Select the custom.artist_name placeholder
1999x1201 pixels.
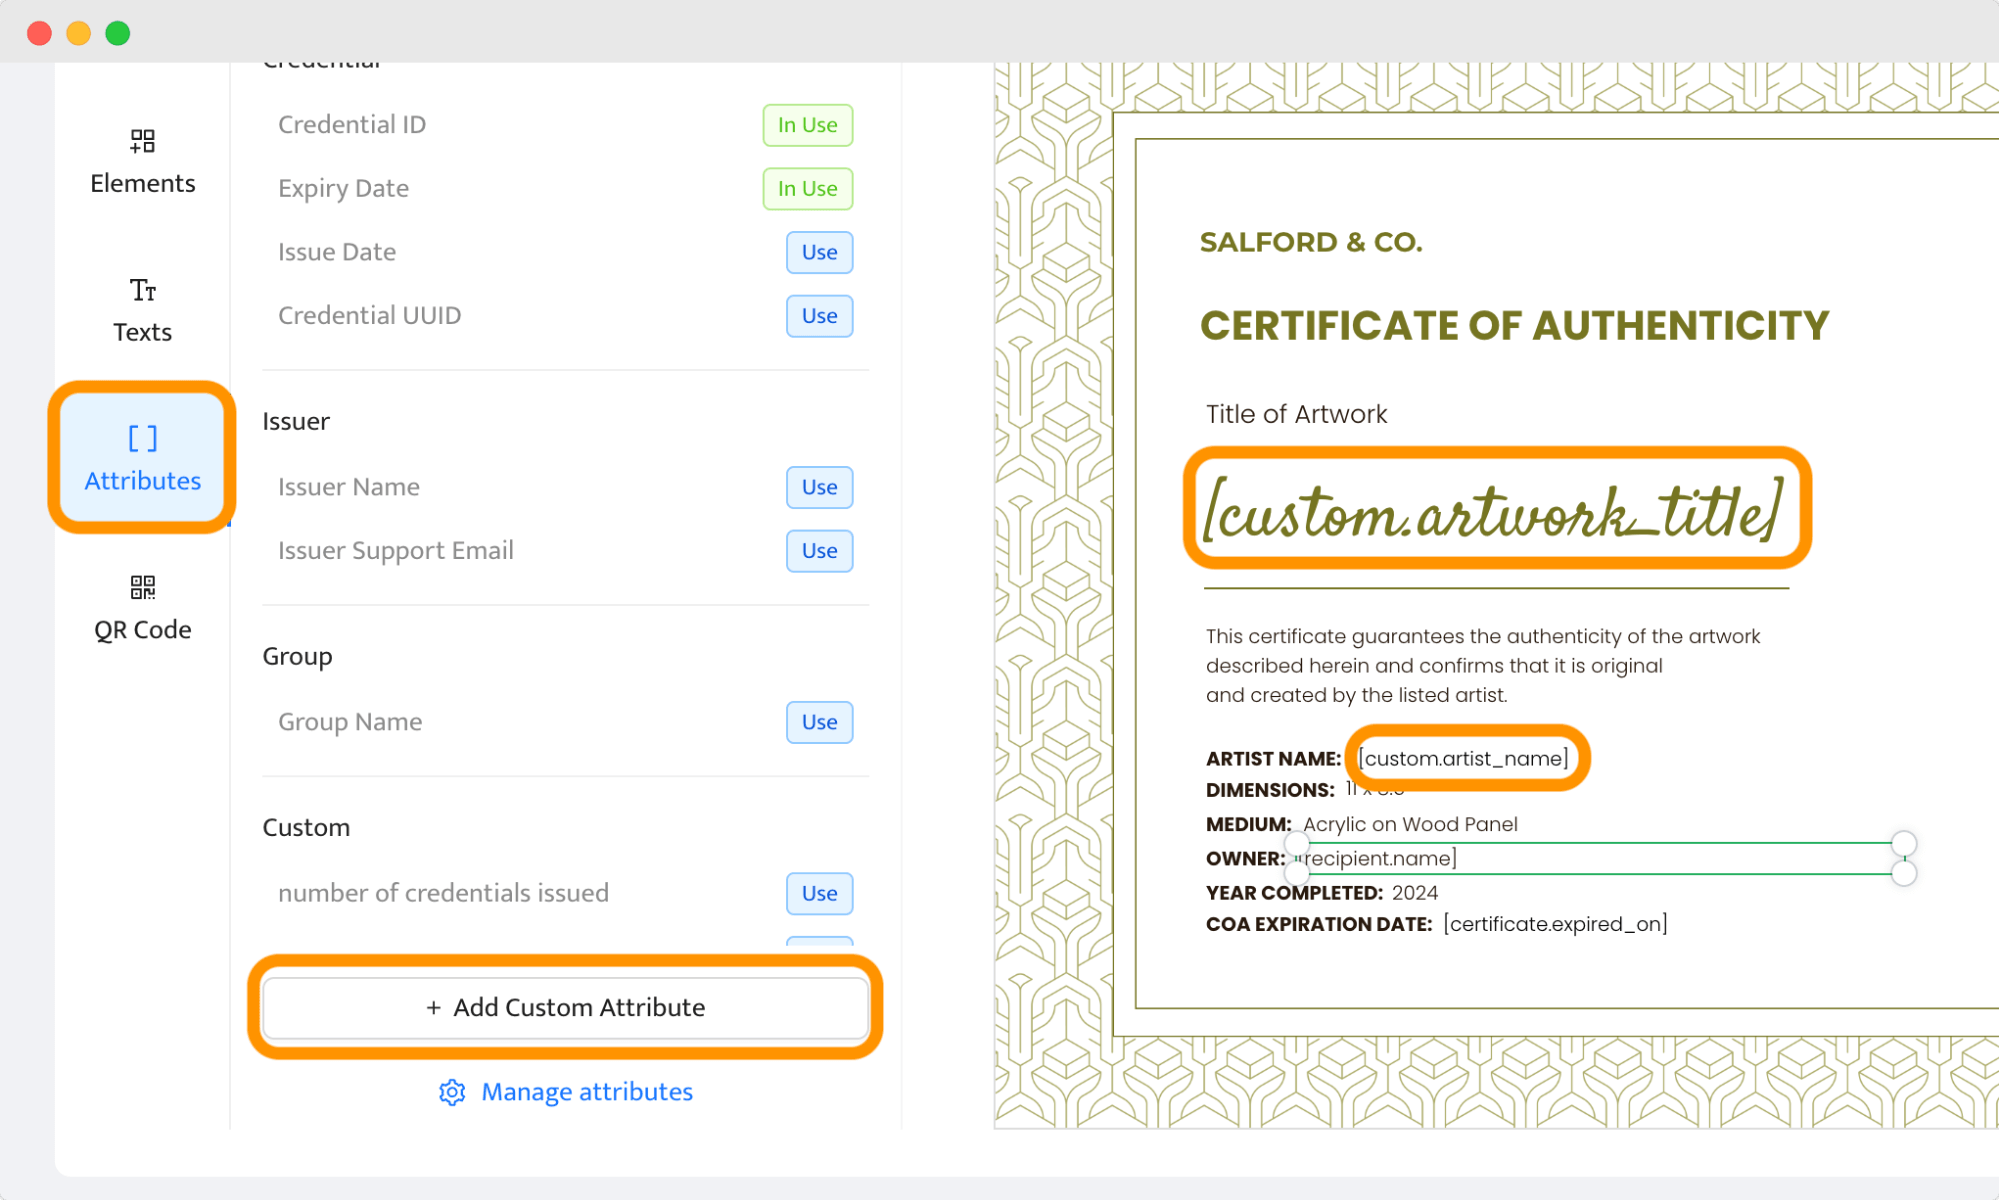click(x=1464, y=757)
